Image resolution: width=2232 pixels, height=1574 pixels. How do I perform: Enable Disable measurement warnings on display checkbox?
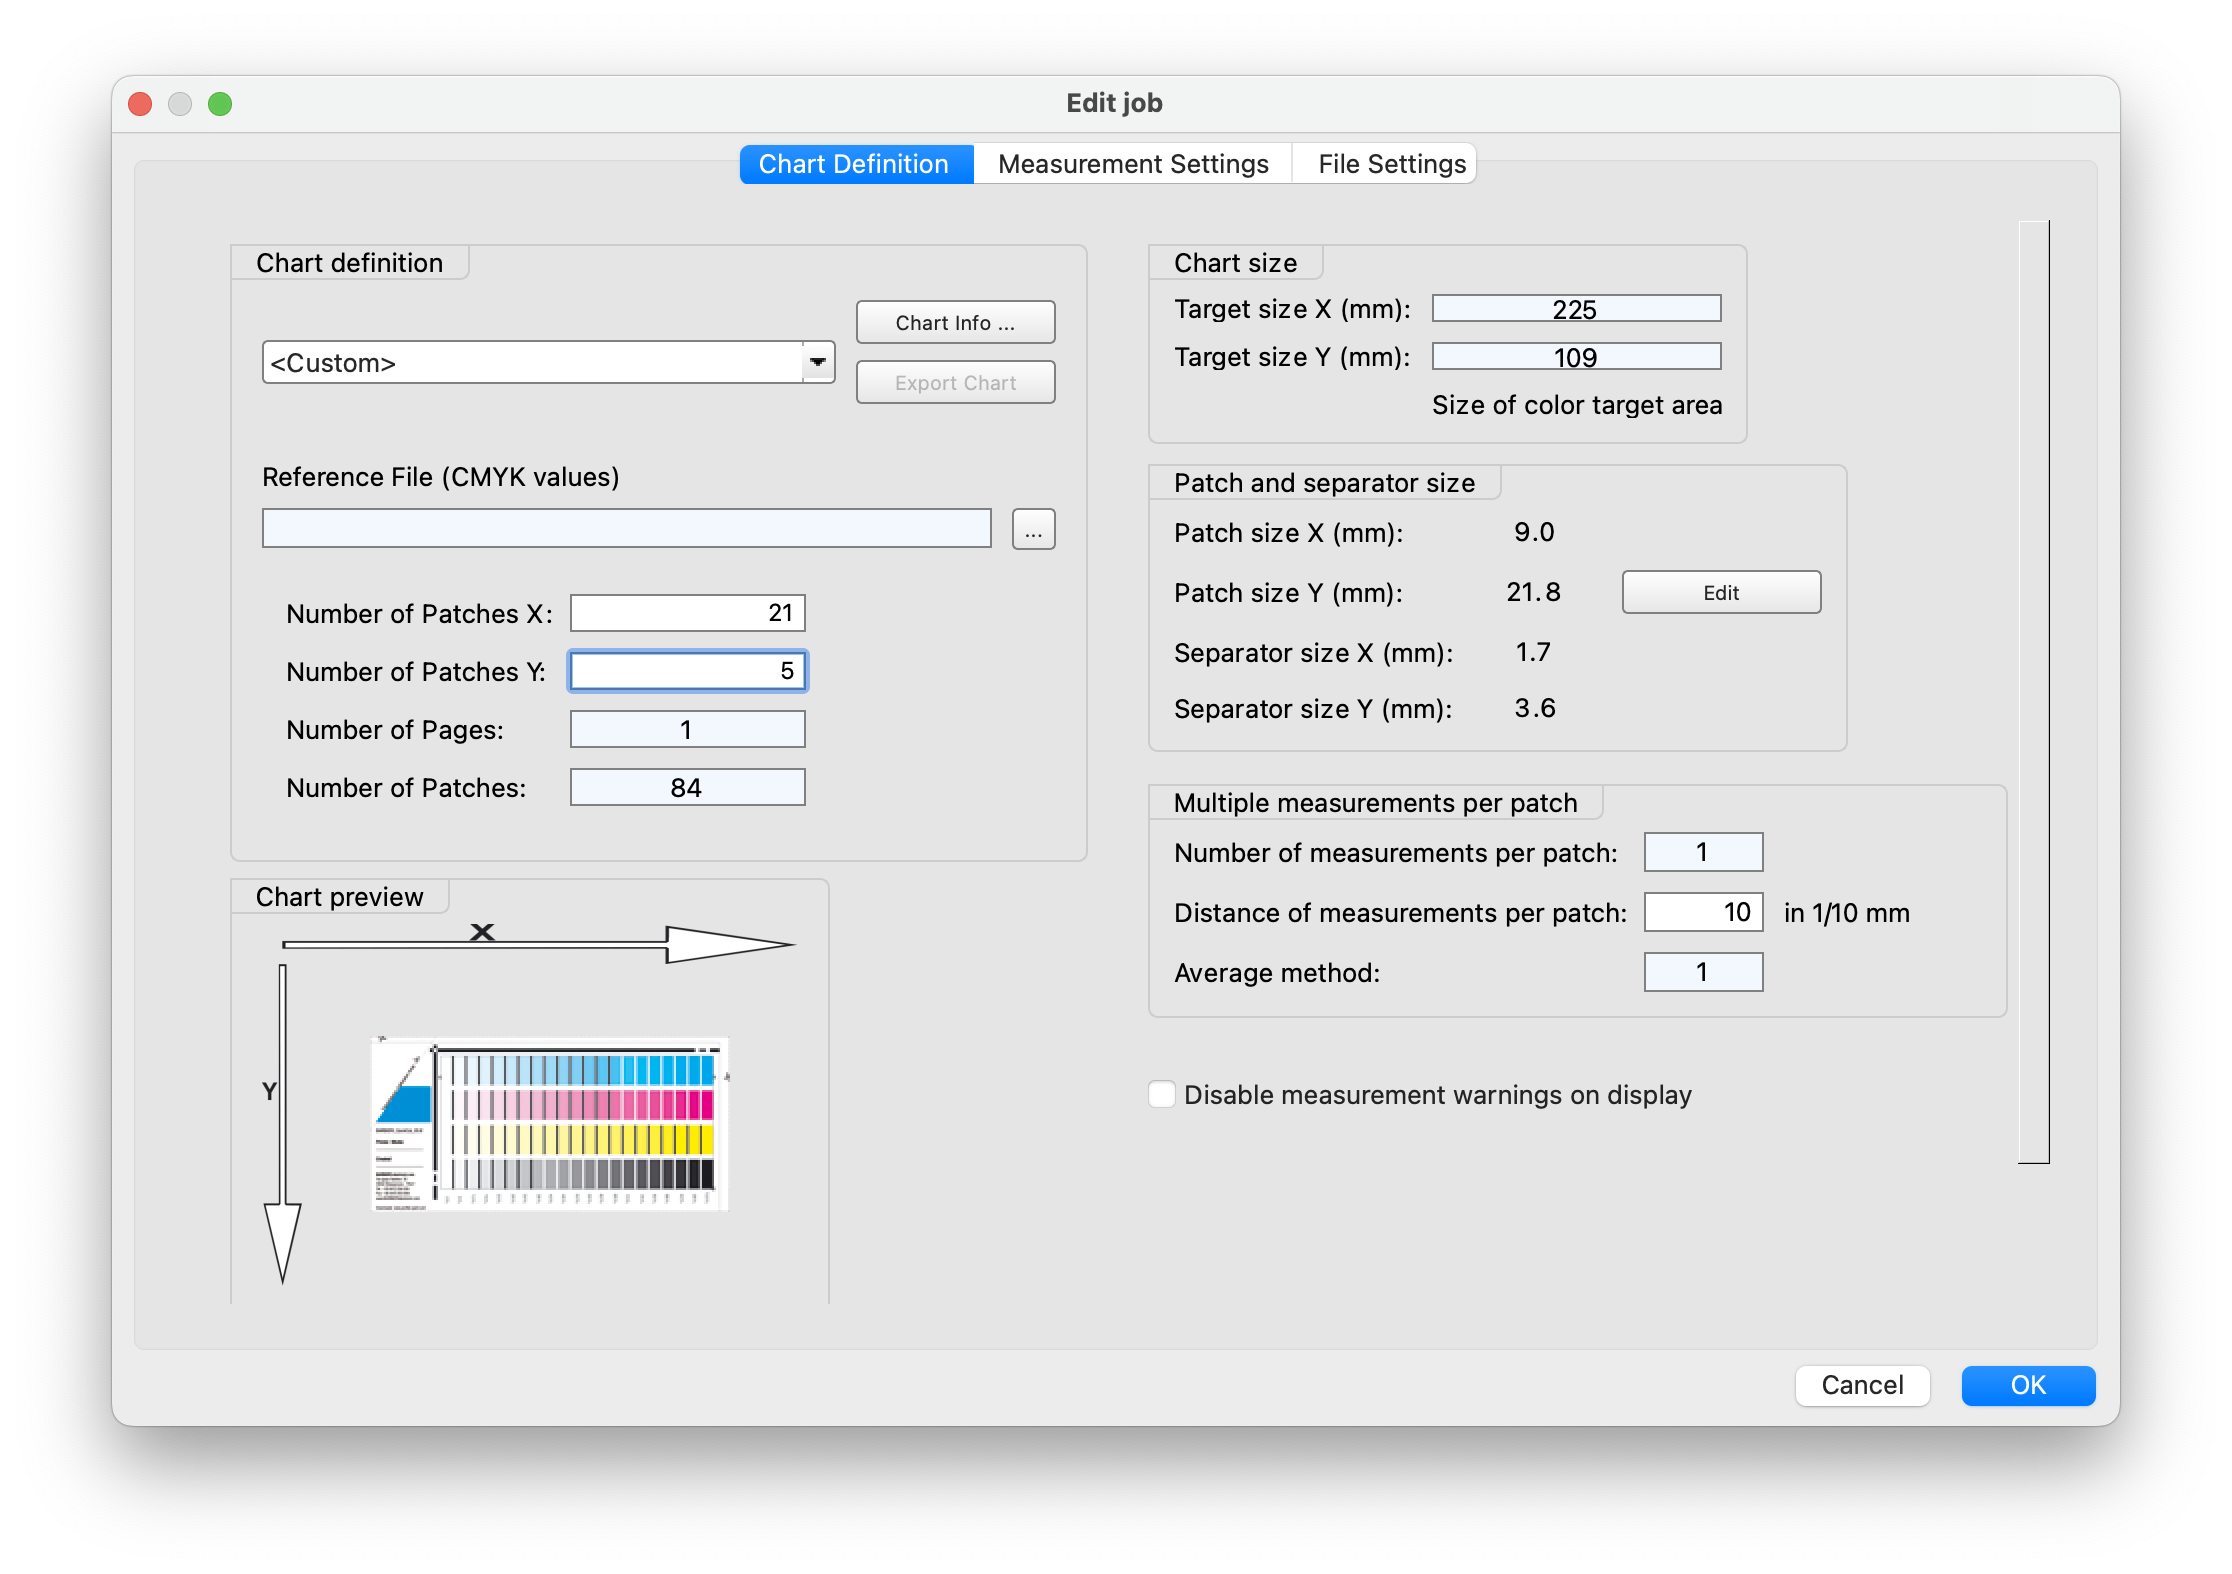[1162, 1094]
